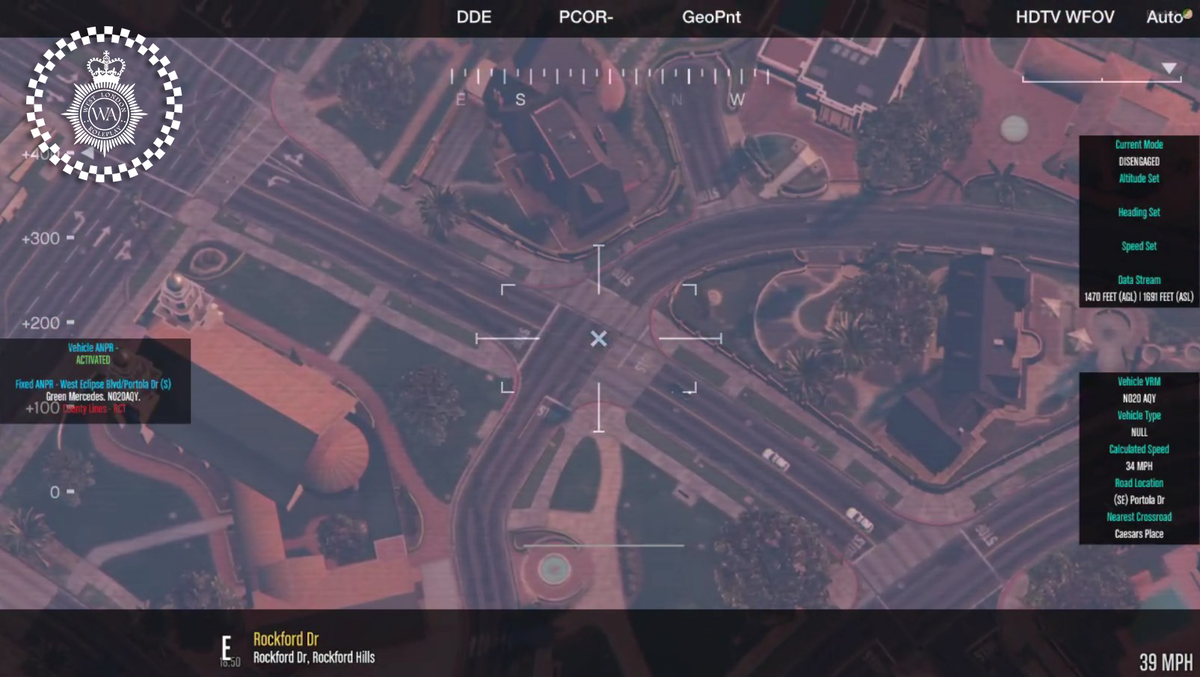Click the Caesars Place crossroad value
Image resolution: width=1200 pixels, height=677 pixels.
tap(1140, 534)
